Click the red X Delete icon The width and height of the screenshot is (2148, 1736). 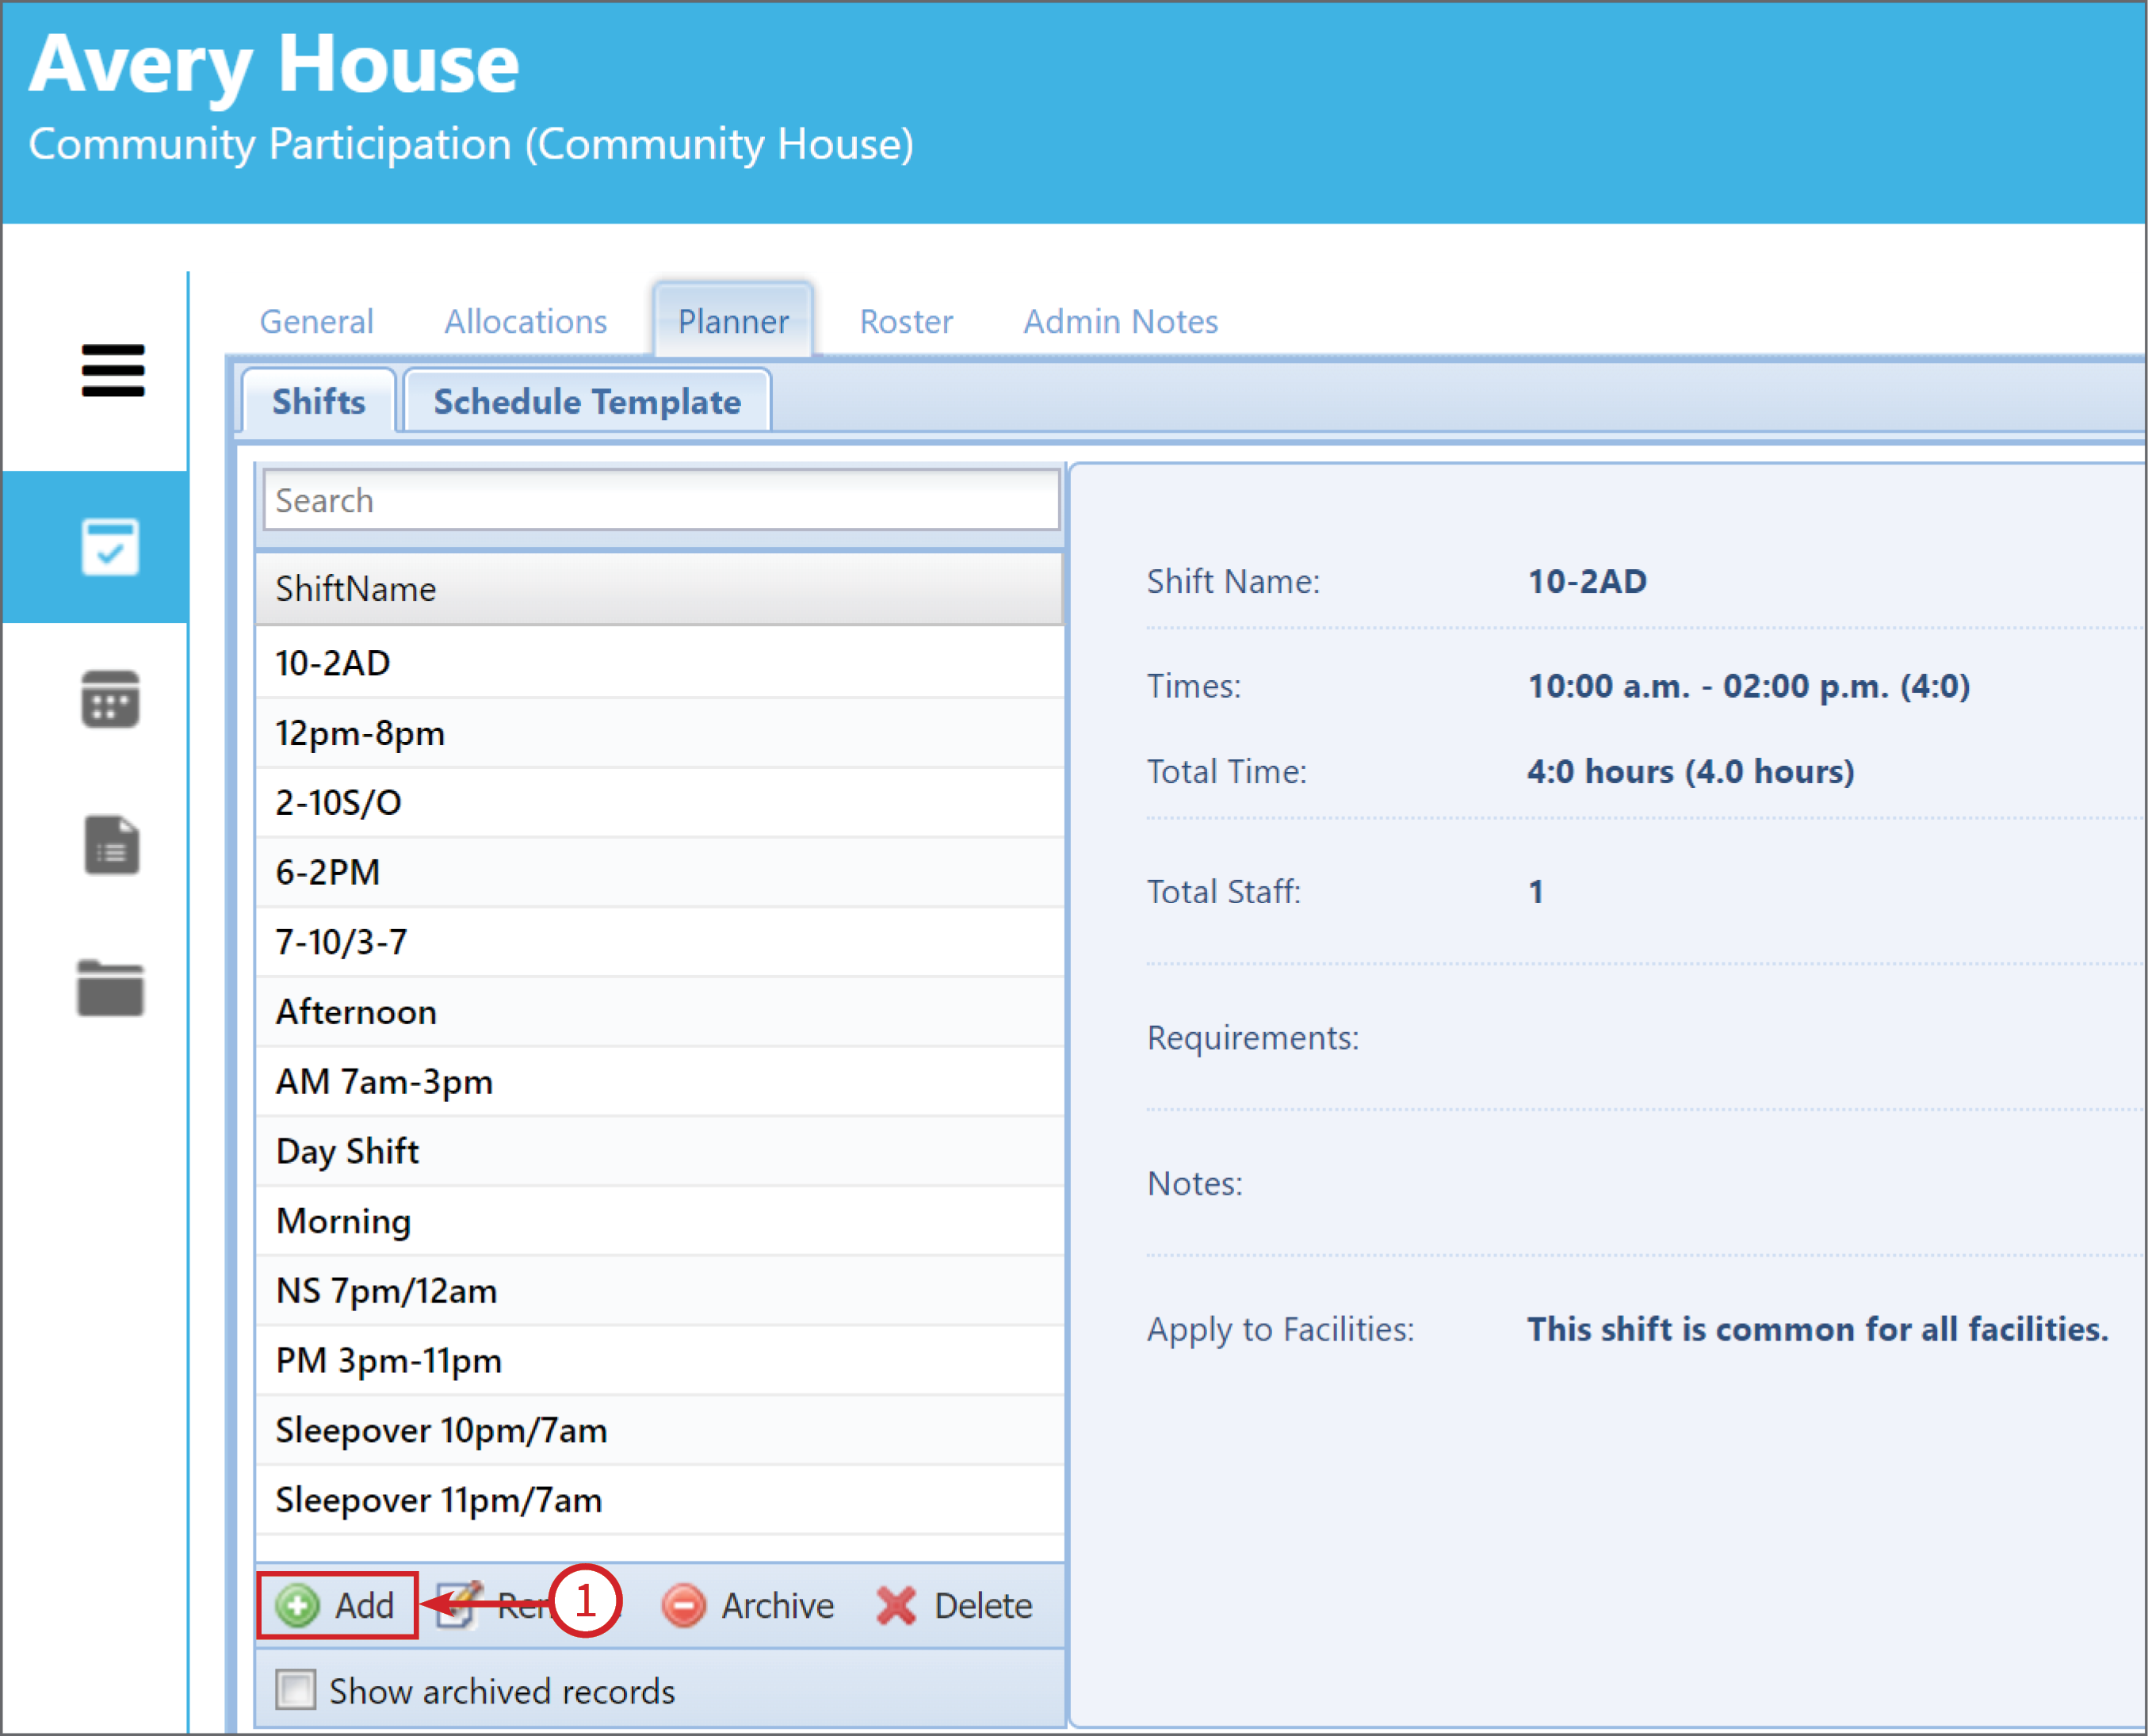pos(896,1605)
